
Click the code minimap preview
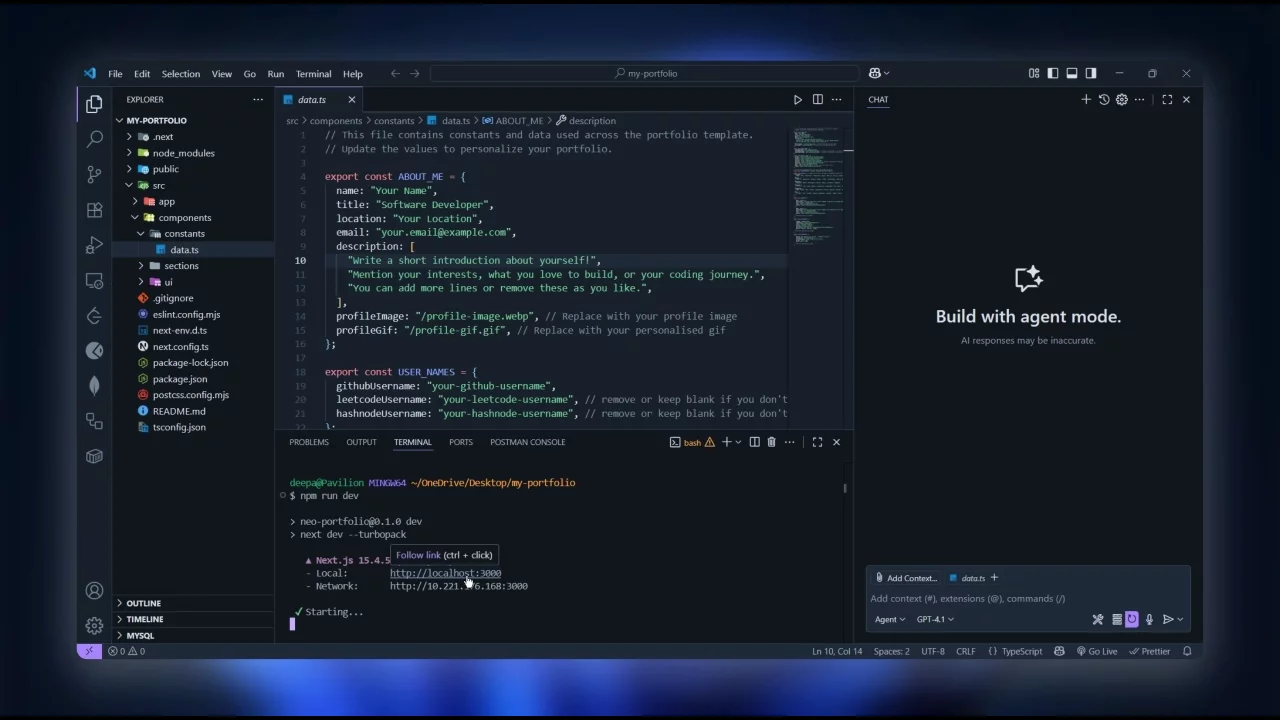[x=818, y=185]
